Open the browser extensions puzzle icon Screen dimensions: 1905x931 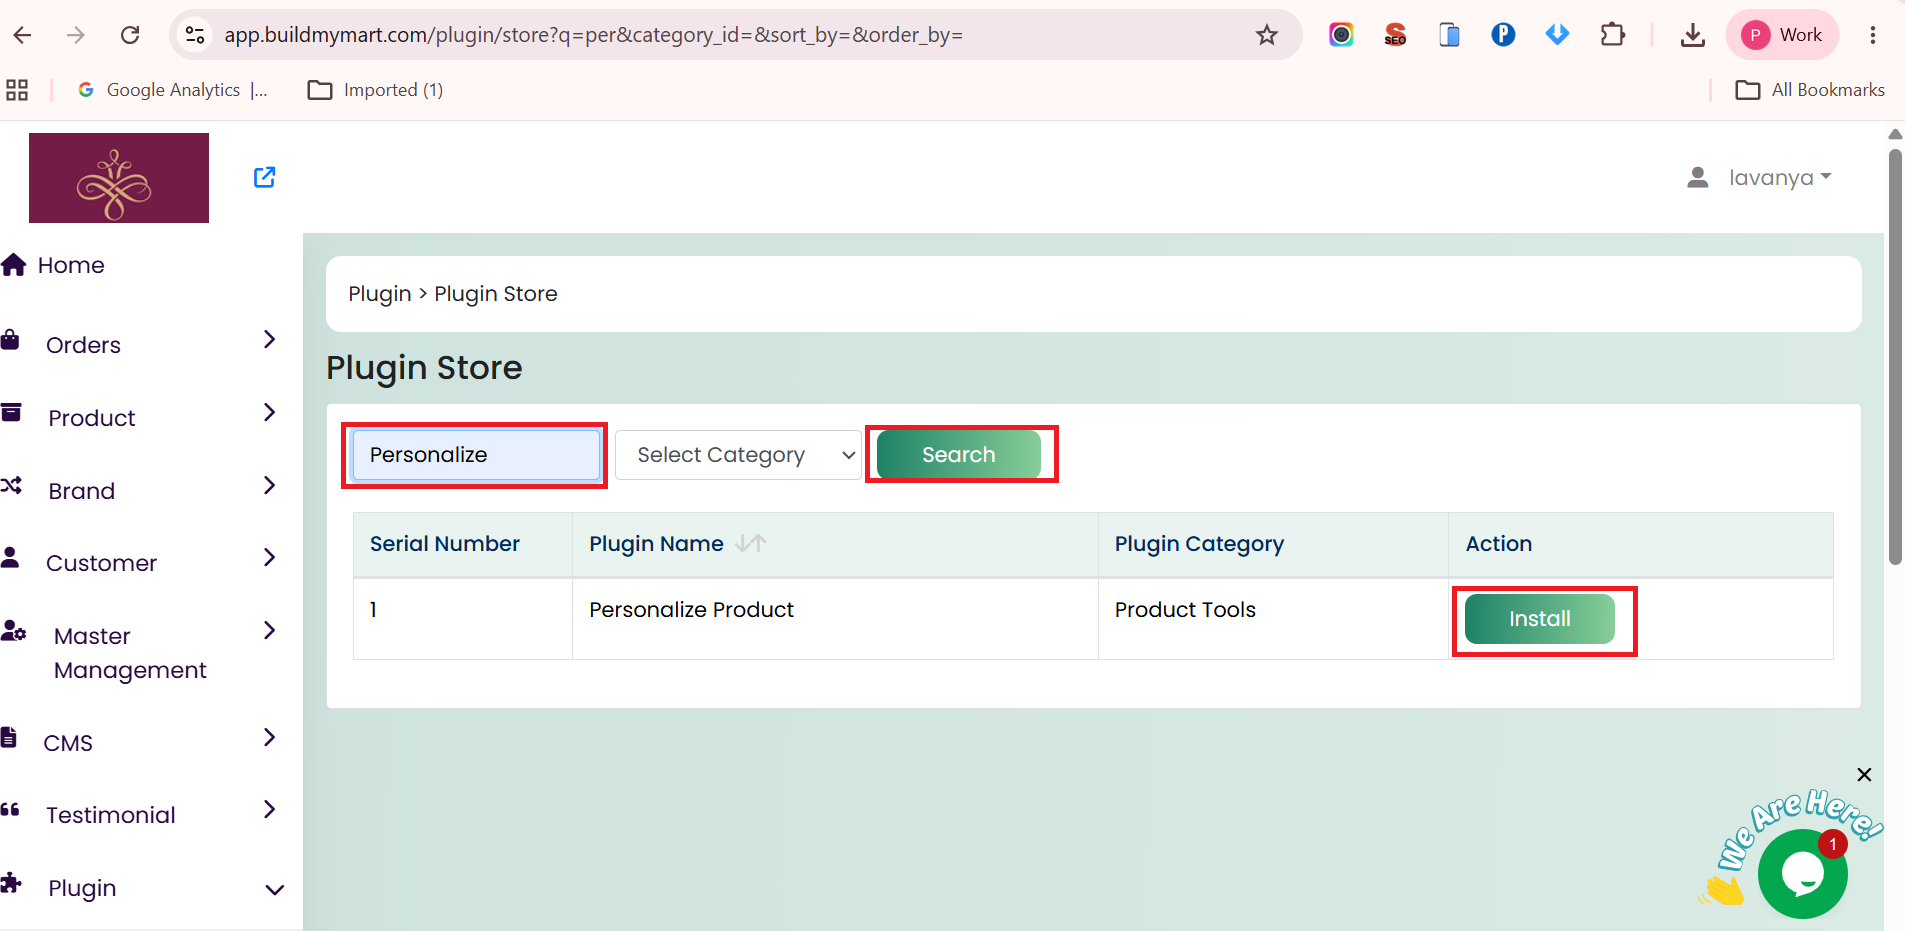click(x=1612, y=35)
